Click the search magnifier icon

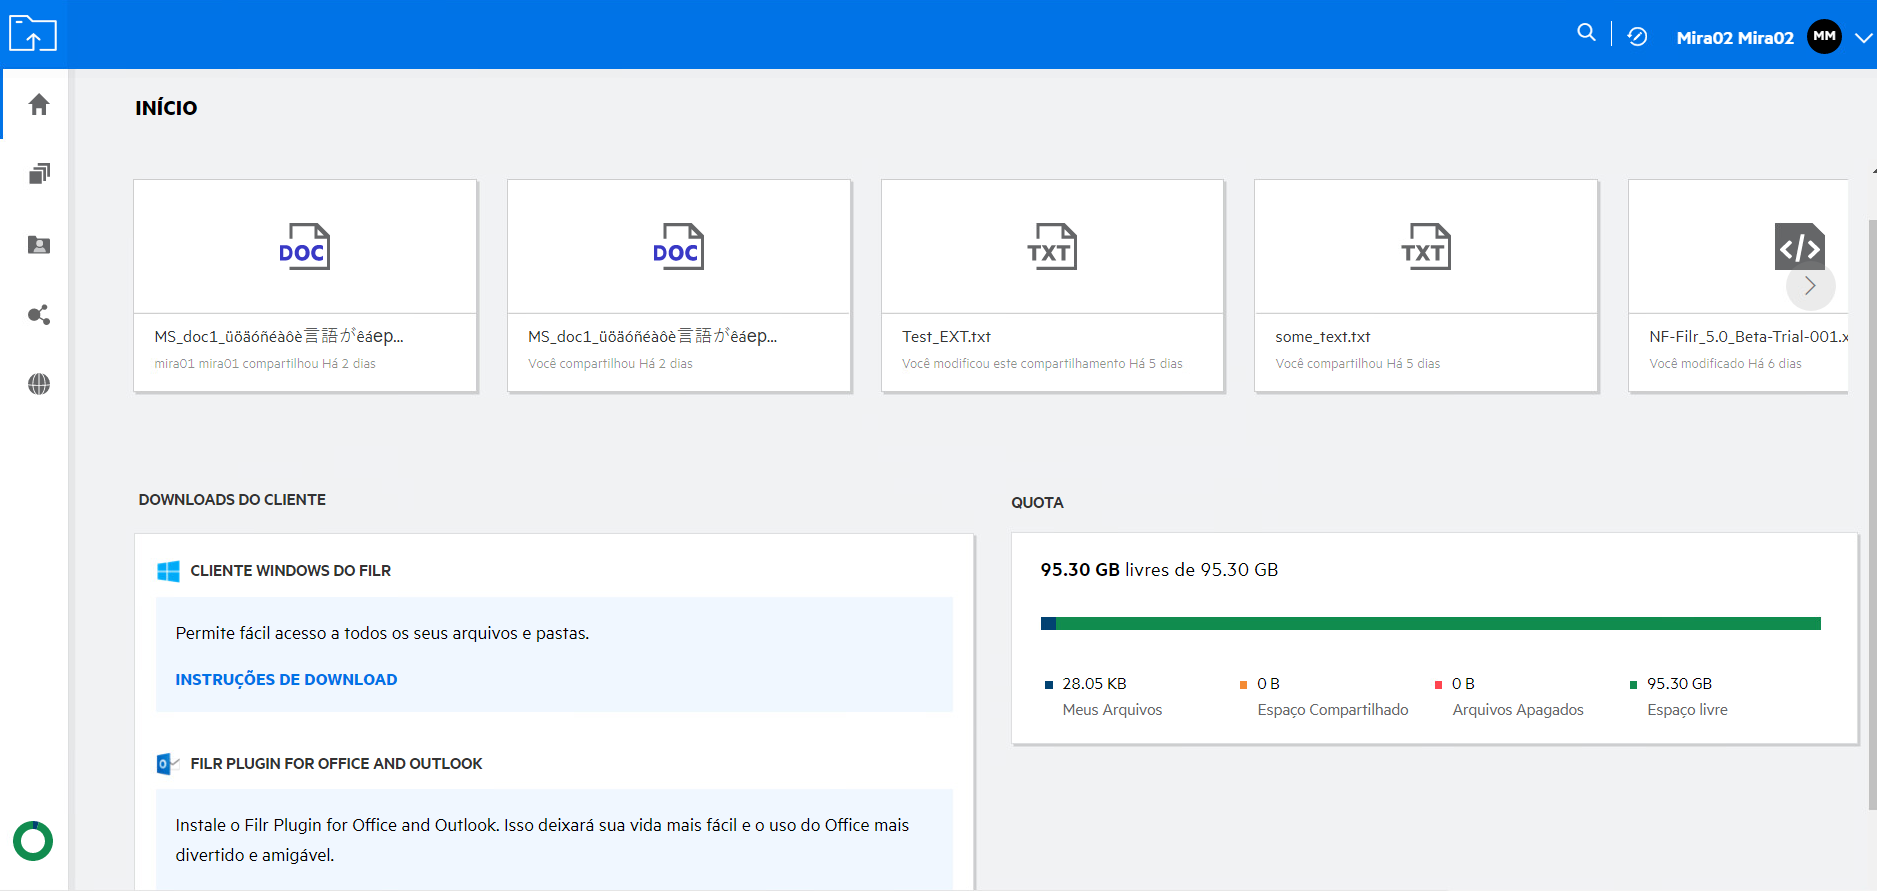pos(1586,33)
